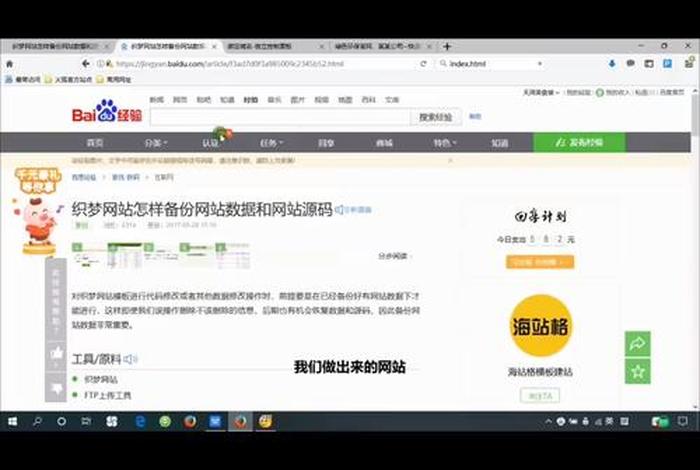Click the 海站格 yellow avatar
The height and width of the screenshot is (470, 700).
click(541, 326)
